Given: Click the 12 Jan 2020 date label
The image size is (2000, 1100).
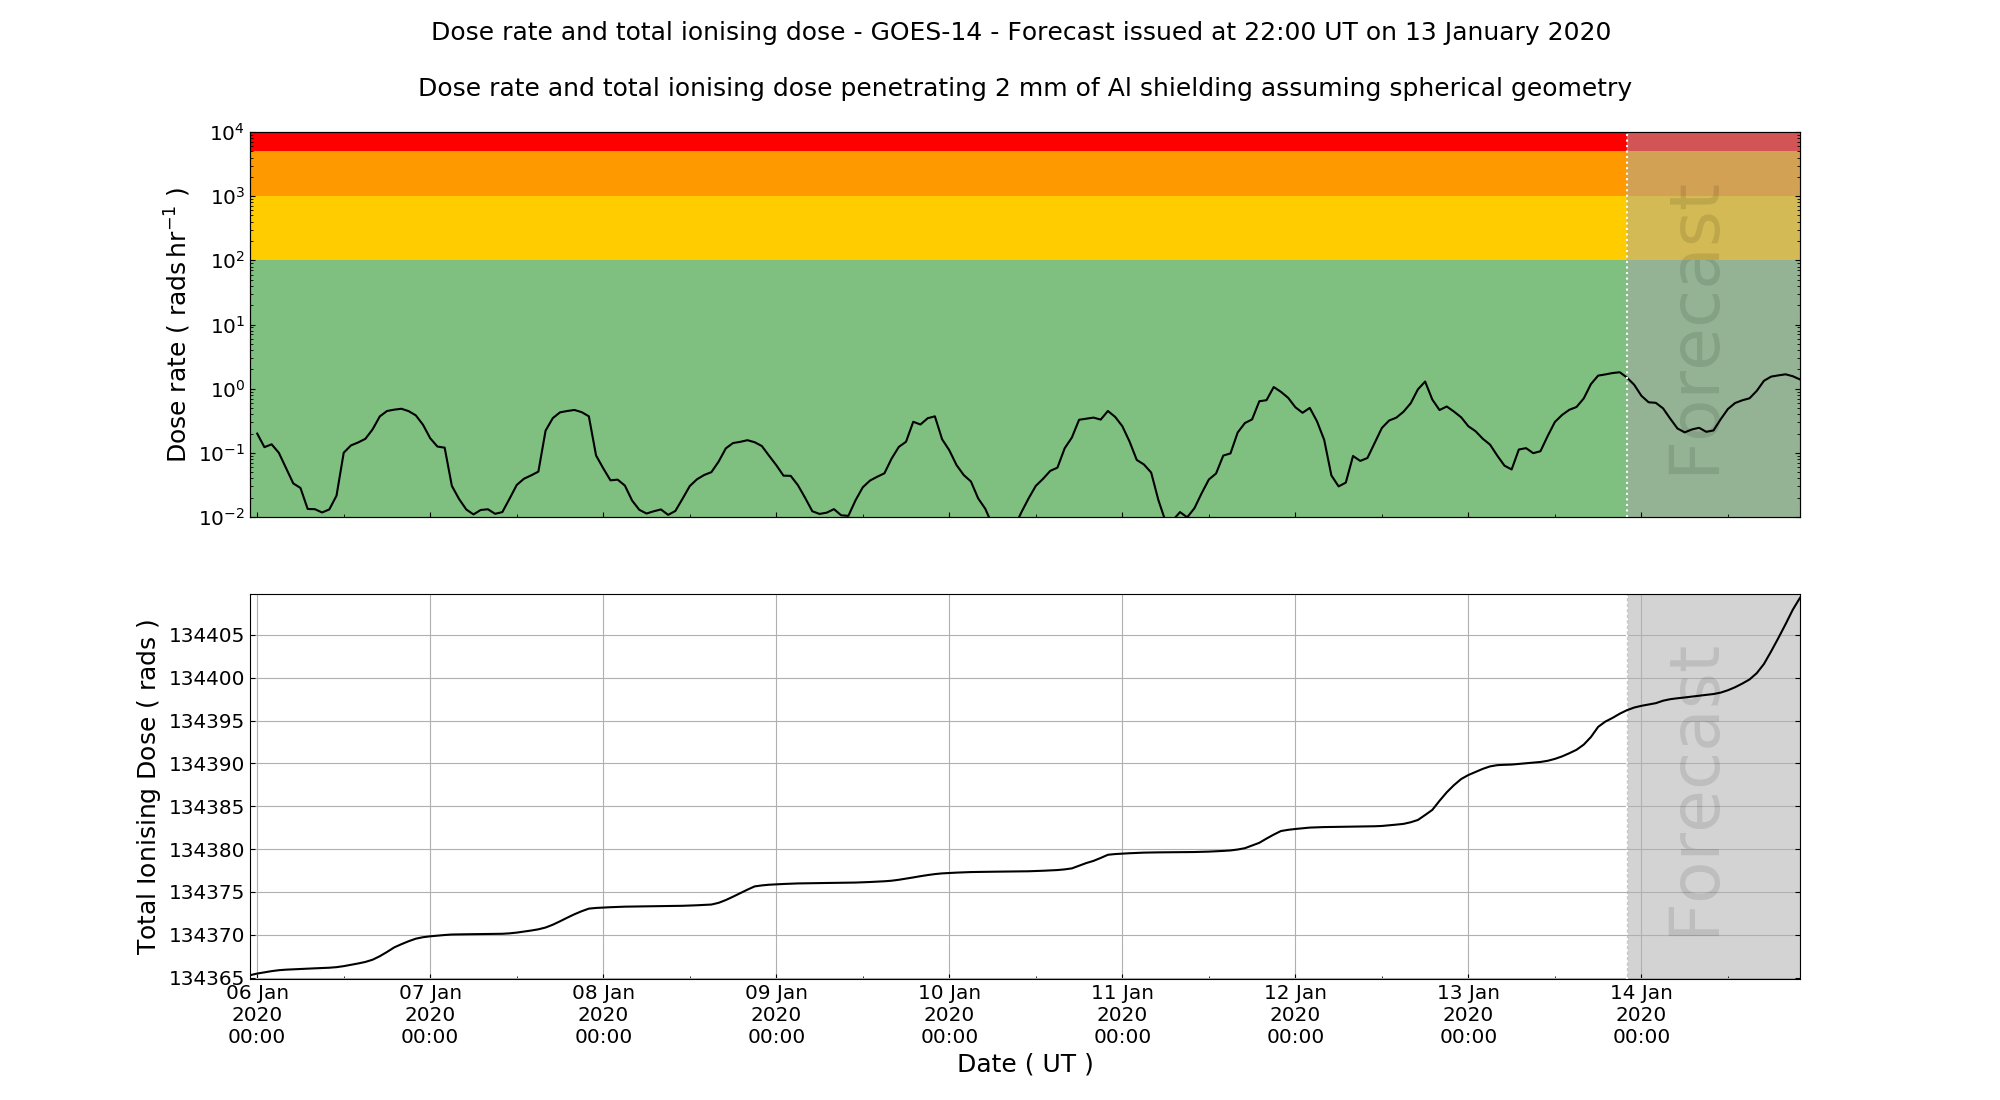Looking at the screenshot, I should pyautogui.click(x=1295, y=1014).
